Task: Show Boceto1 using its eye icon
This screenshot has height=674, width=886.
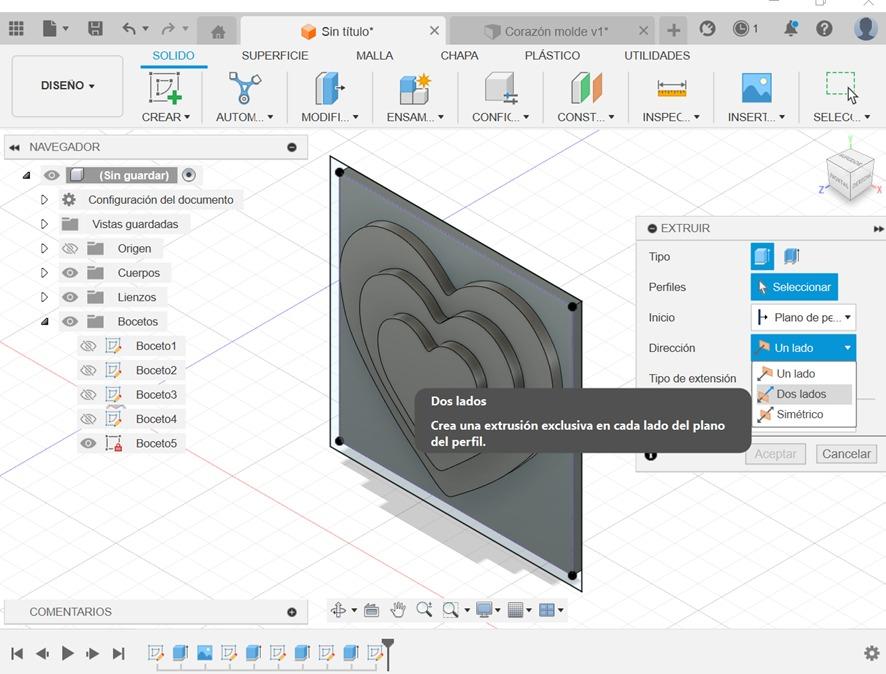Action: pos(89,346)
